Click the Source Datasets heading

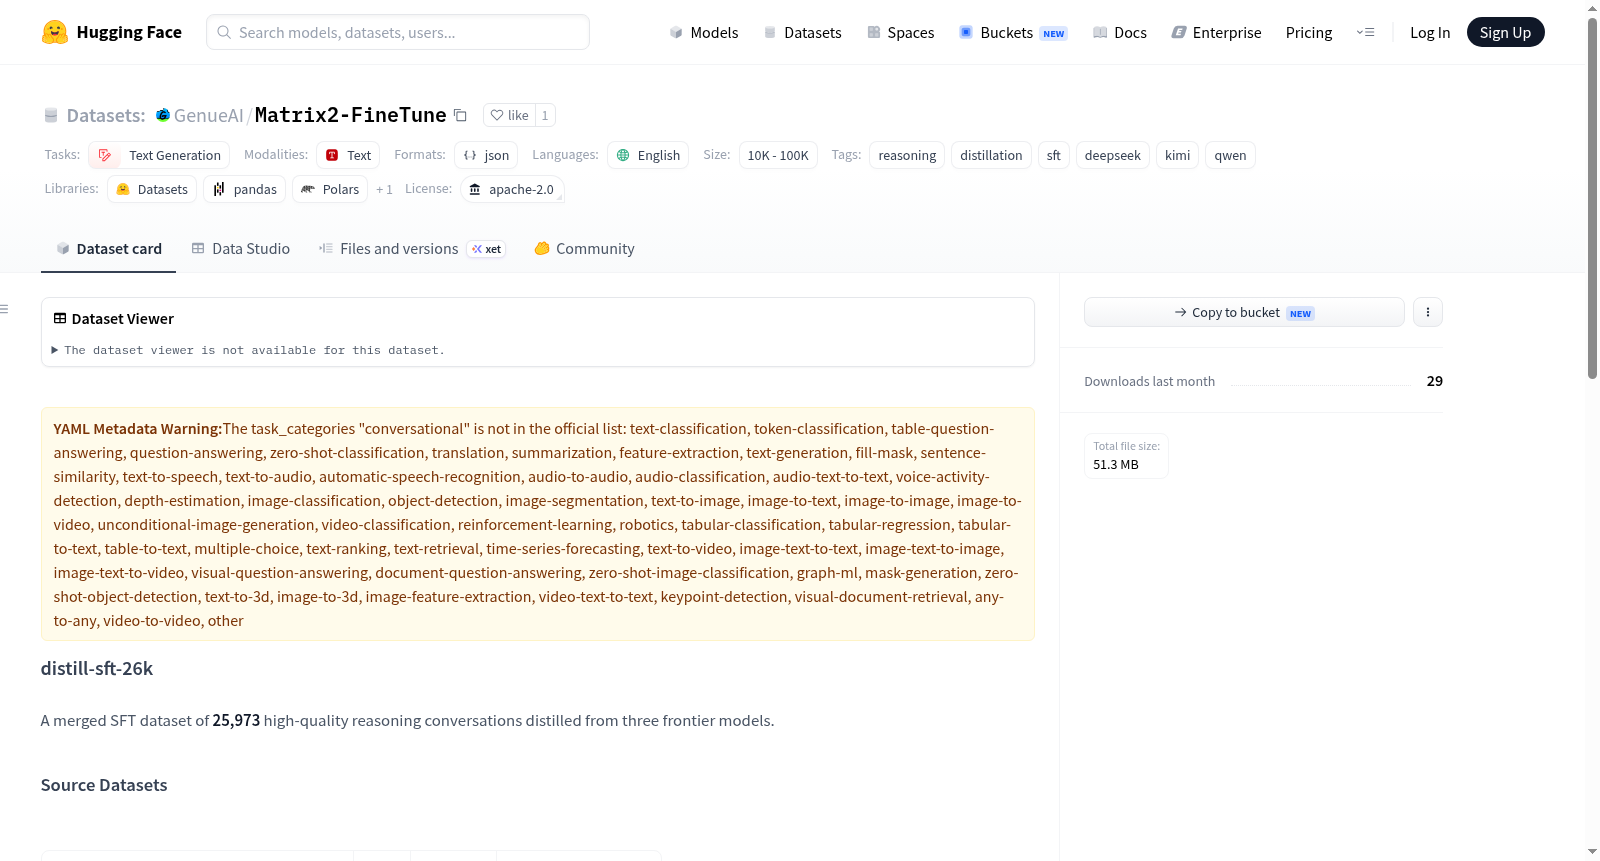pos(104,785)
